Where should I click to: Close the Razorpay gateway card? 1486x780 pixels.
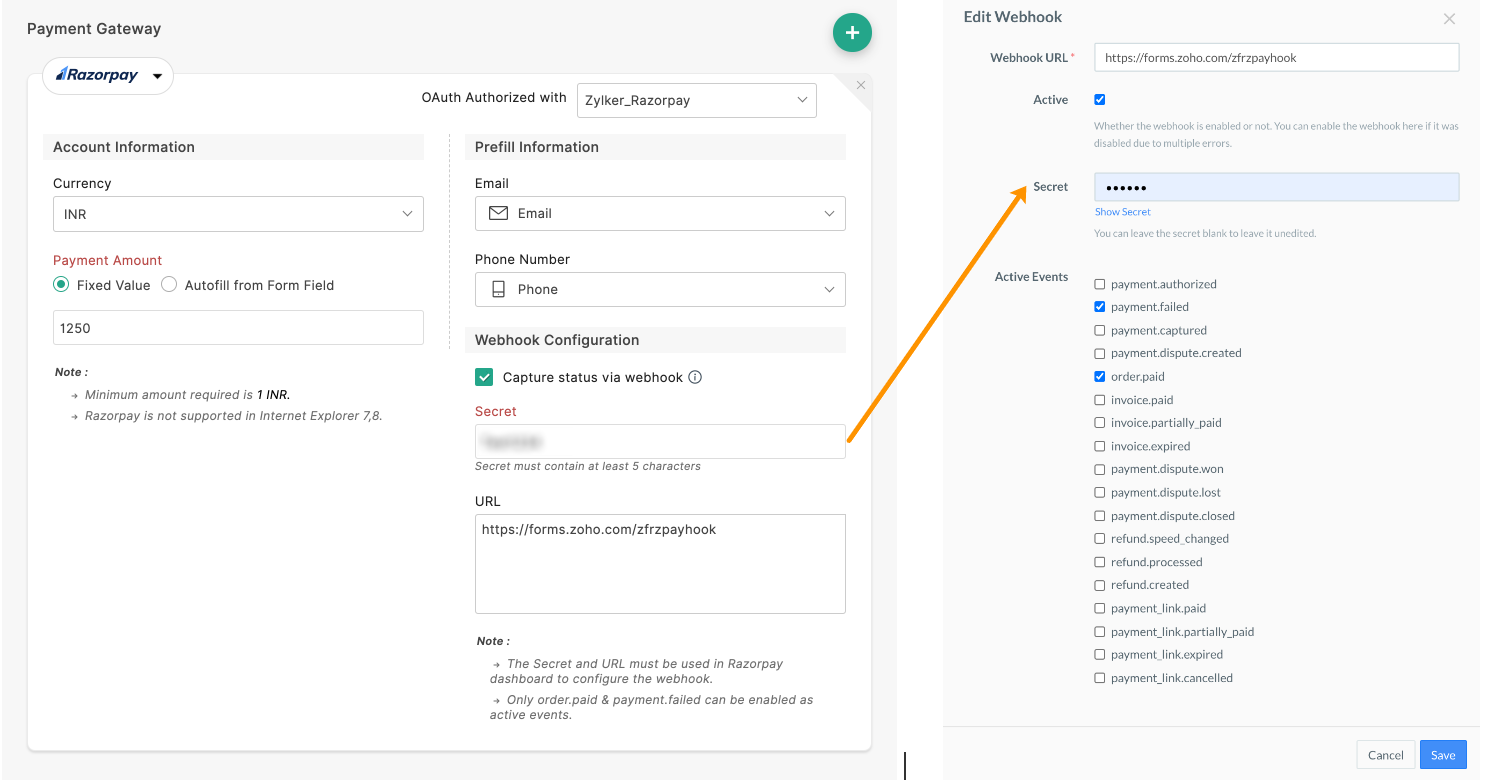coord(861,85)
